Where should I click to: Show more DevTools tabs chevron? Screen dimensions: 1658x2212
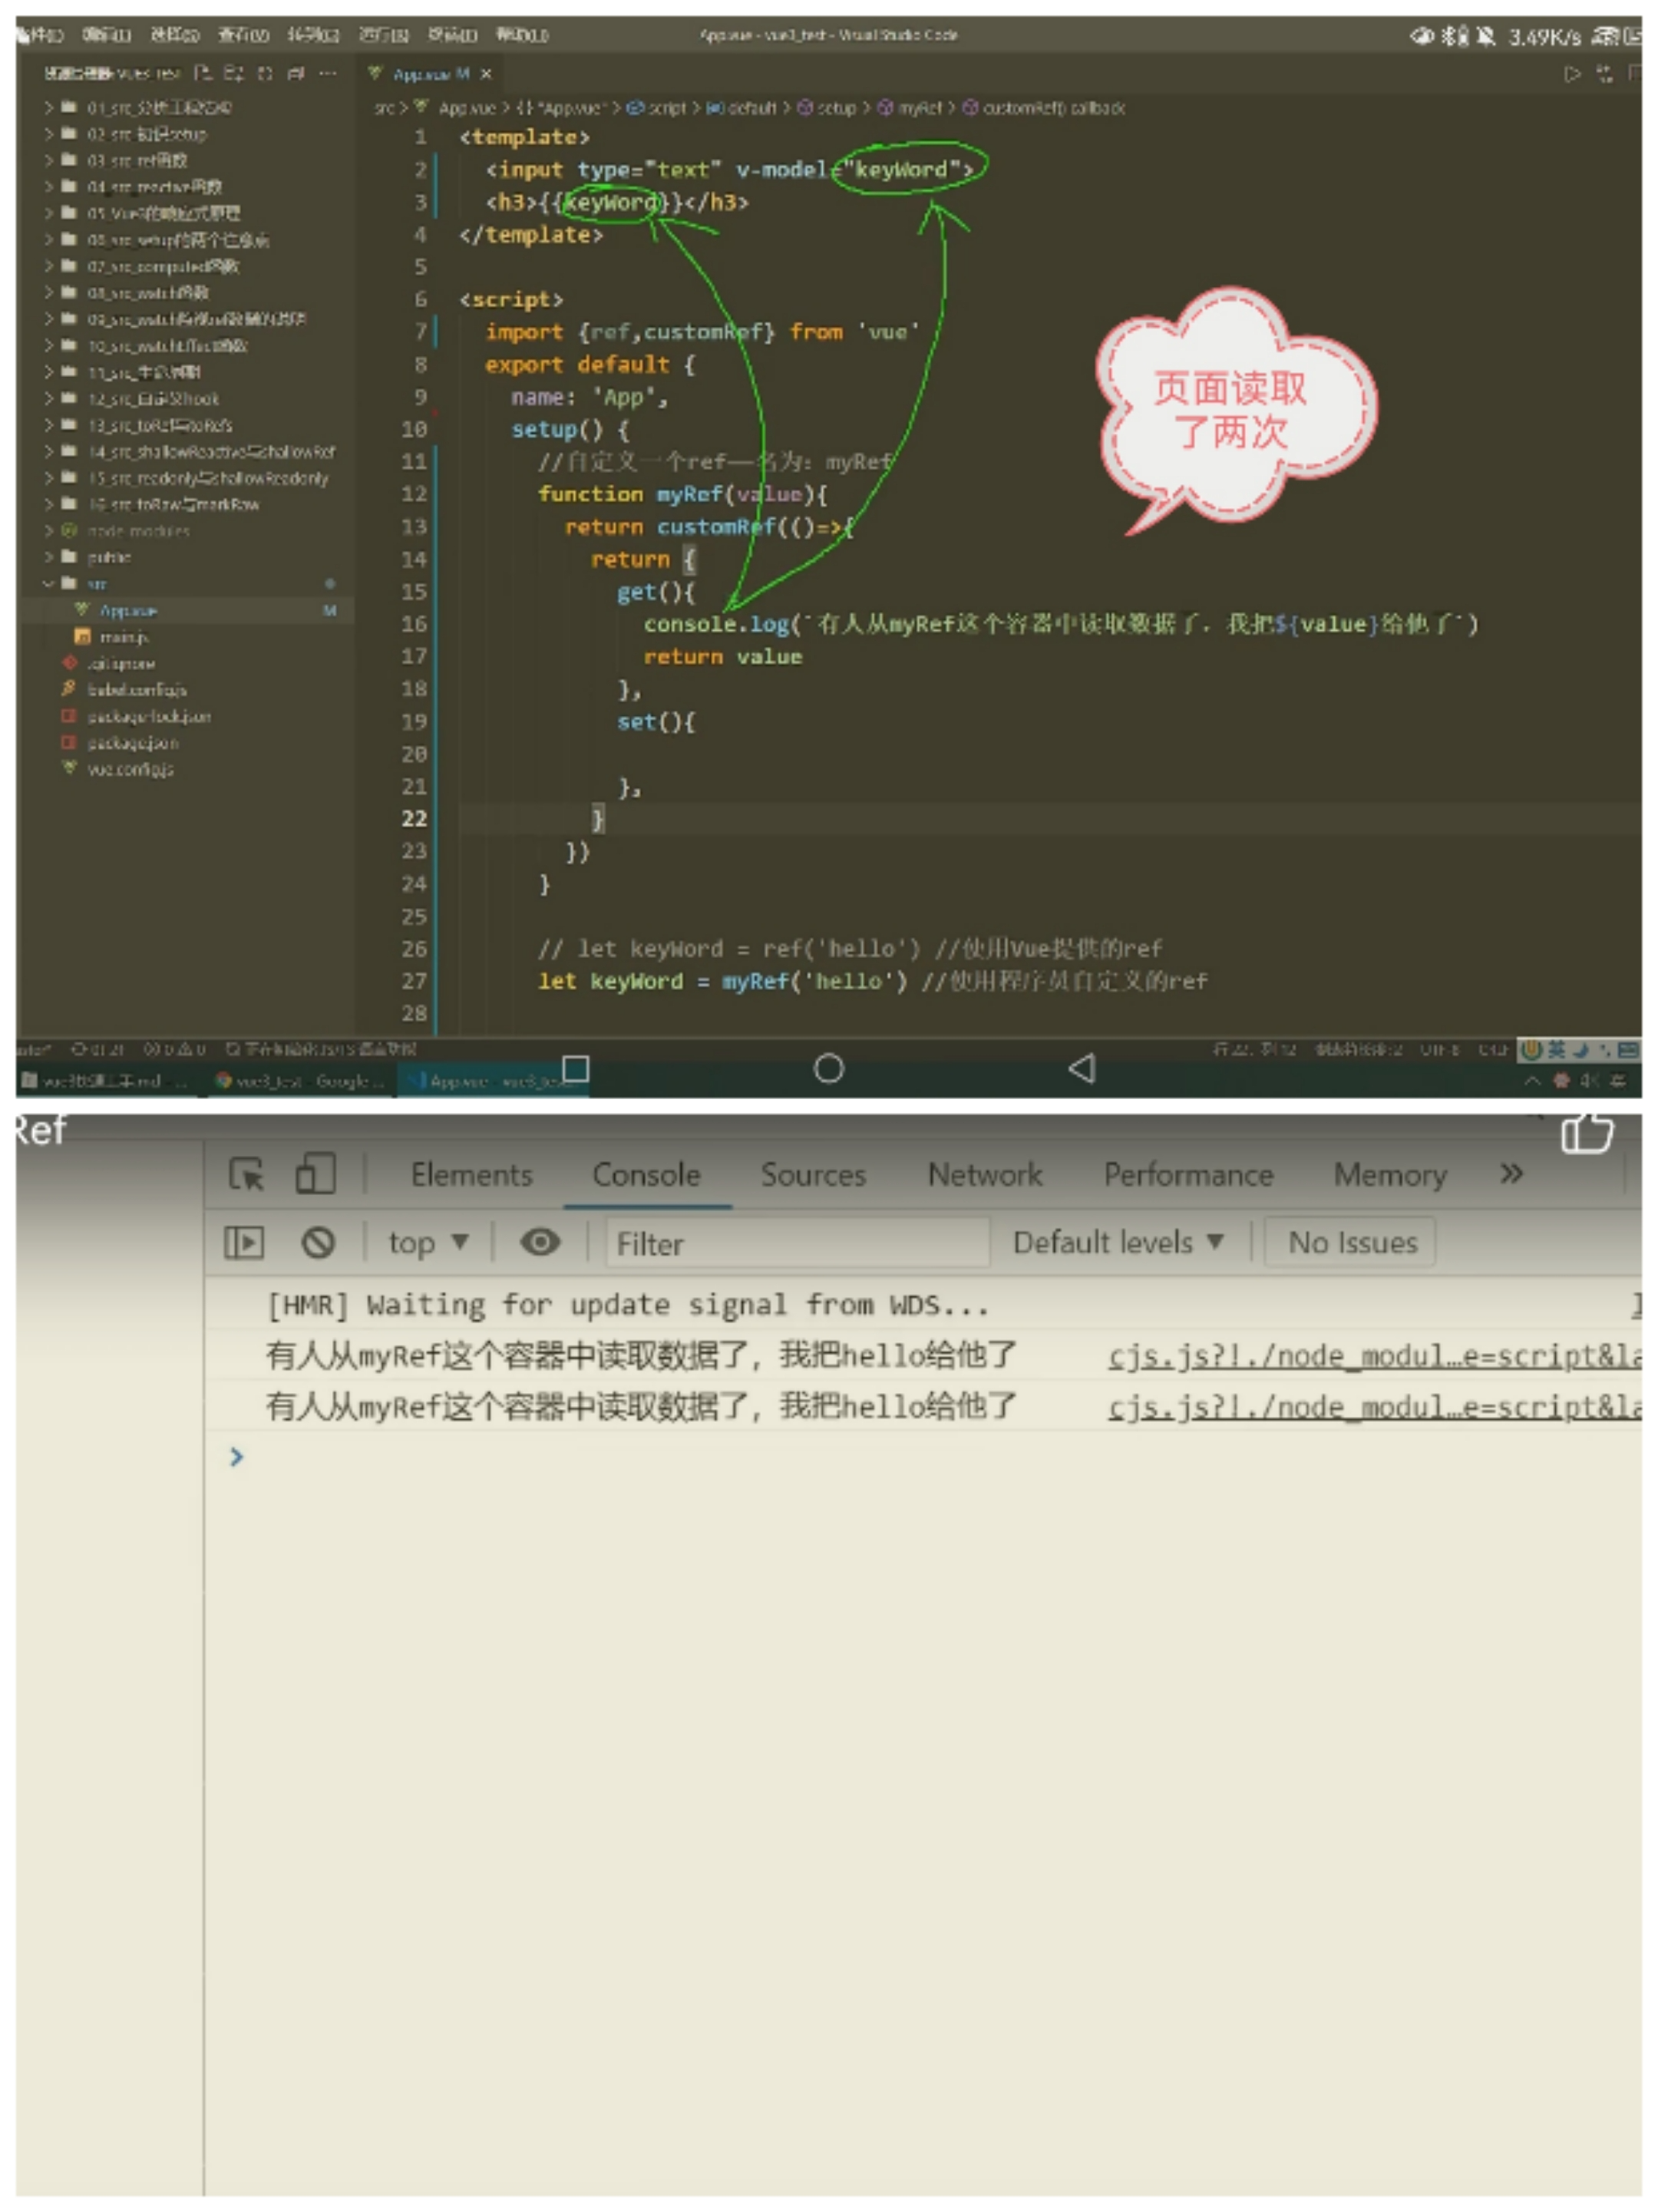(1511, 1174)
